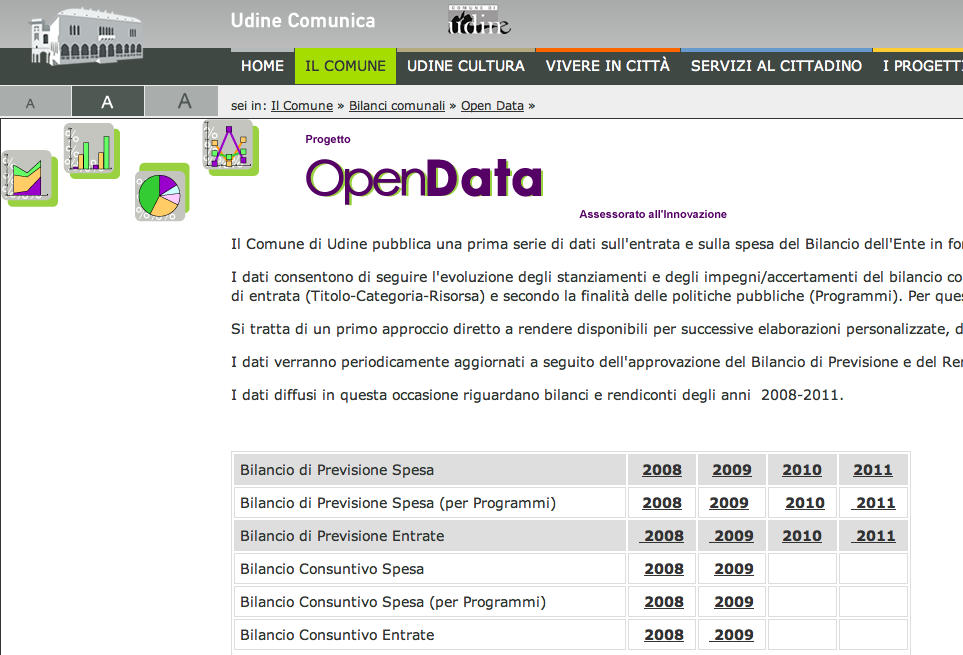Open 2011 for Bilancio di Previsione Entrate
This screenshot has height=655, width=963.
coord(873,536)
